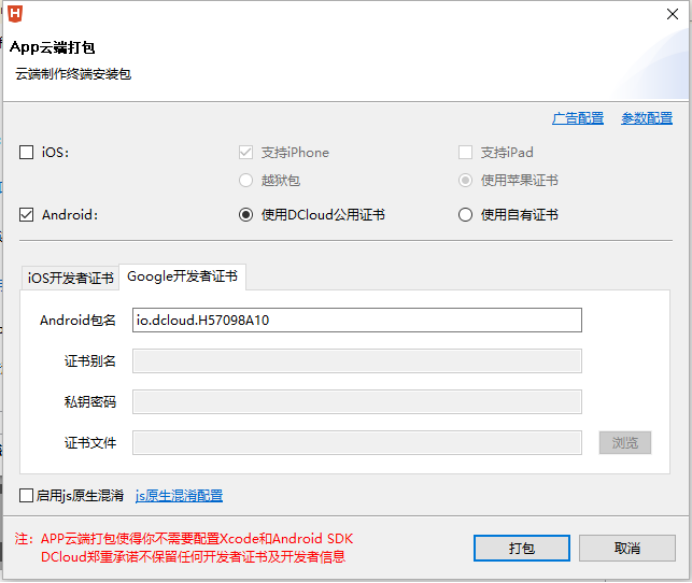Select the 使用苹果证书 radio option

tap(465, 181)
